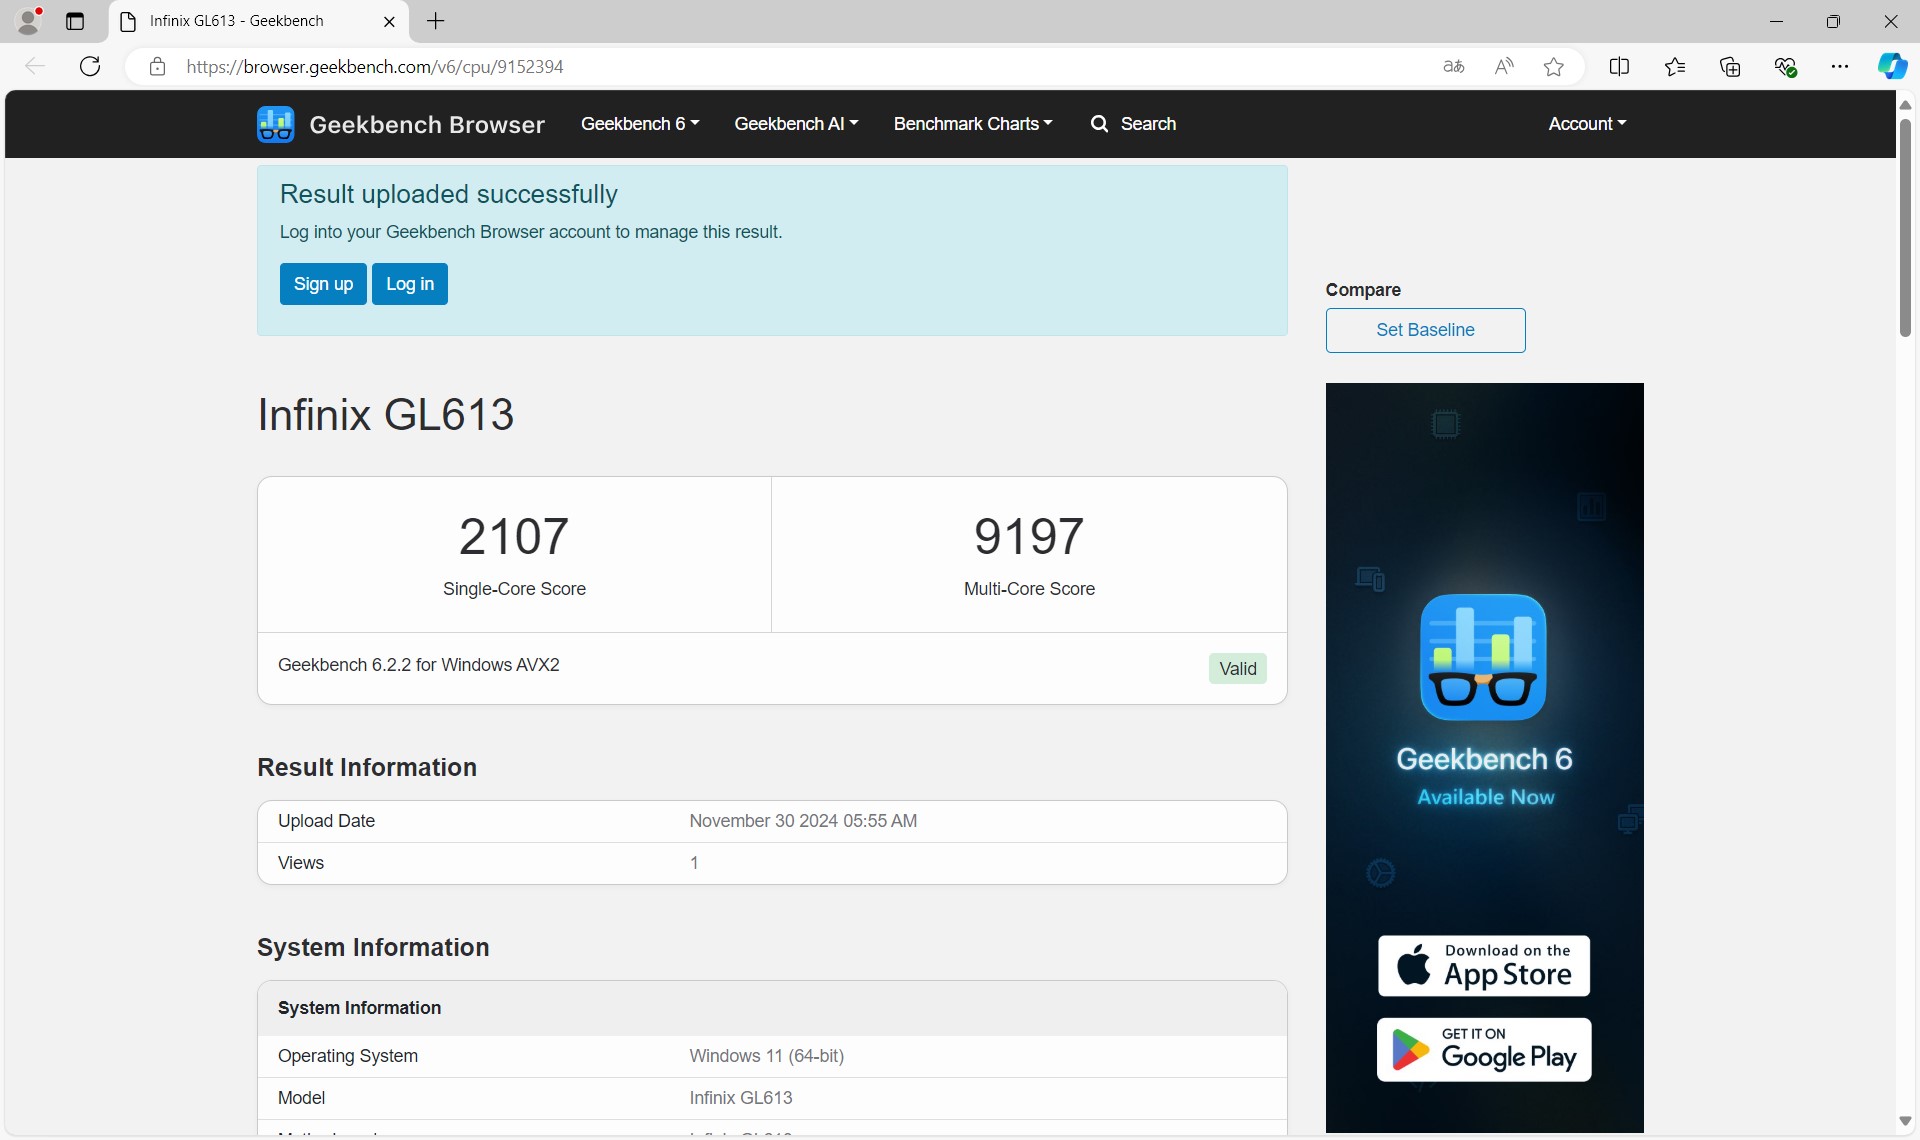Click Download on the App Store badge

pos(1484,966)
